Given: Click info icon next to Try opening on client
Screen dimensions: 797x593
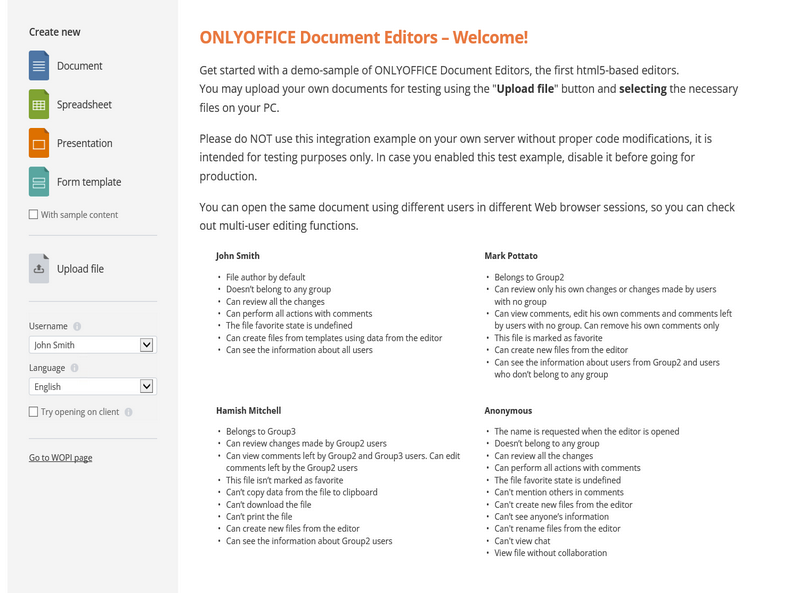Looking at the screenshot, I should tap(129, 412).
